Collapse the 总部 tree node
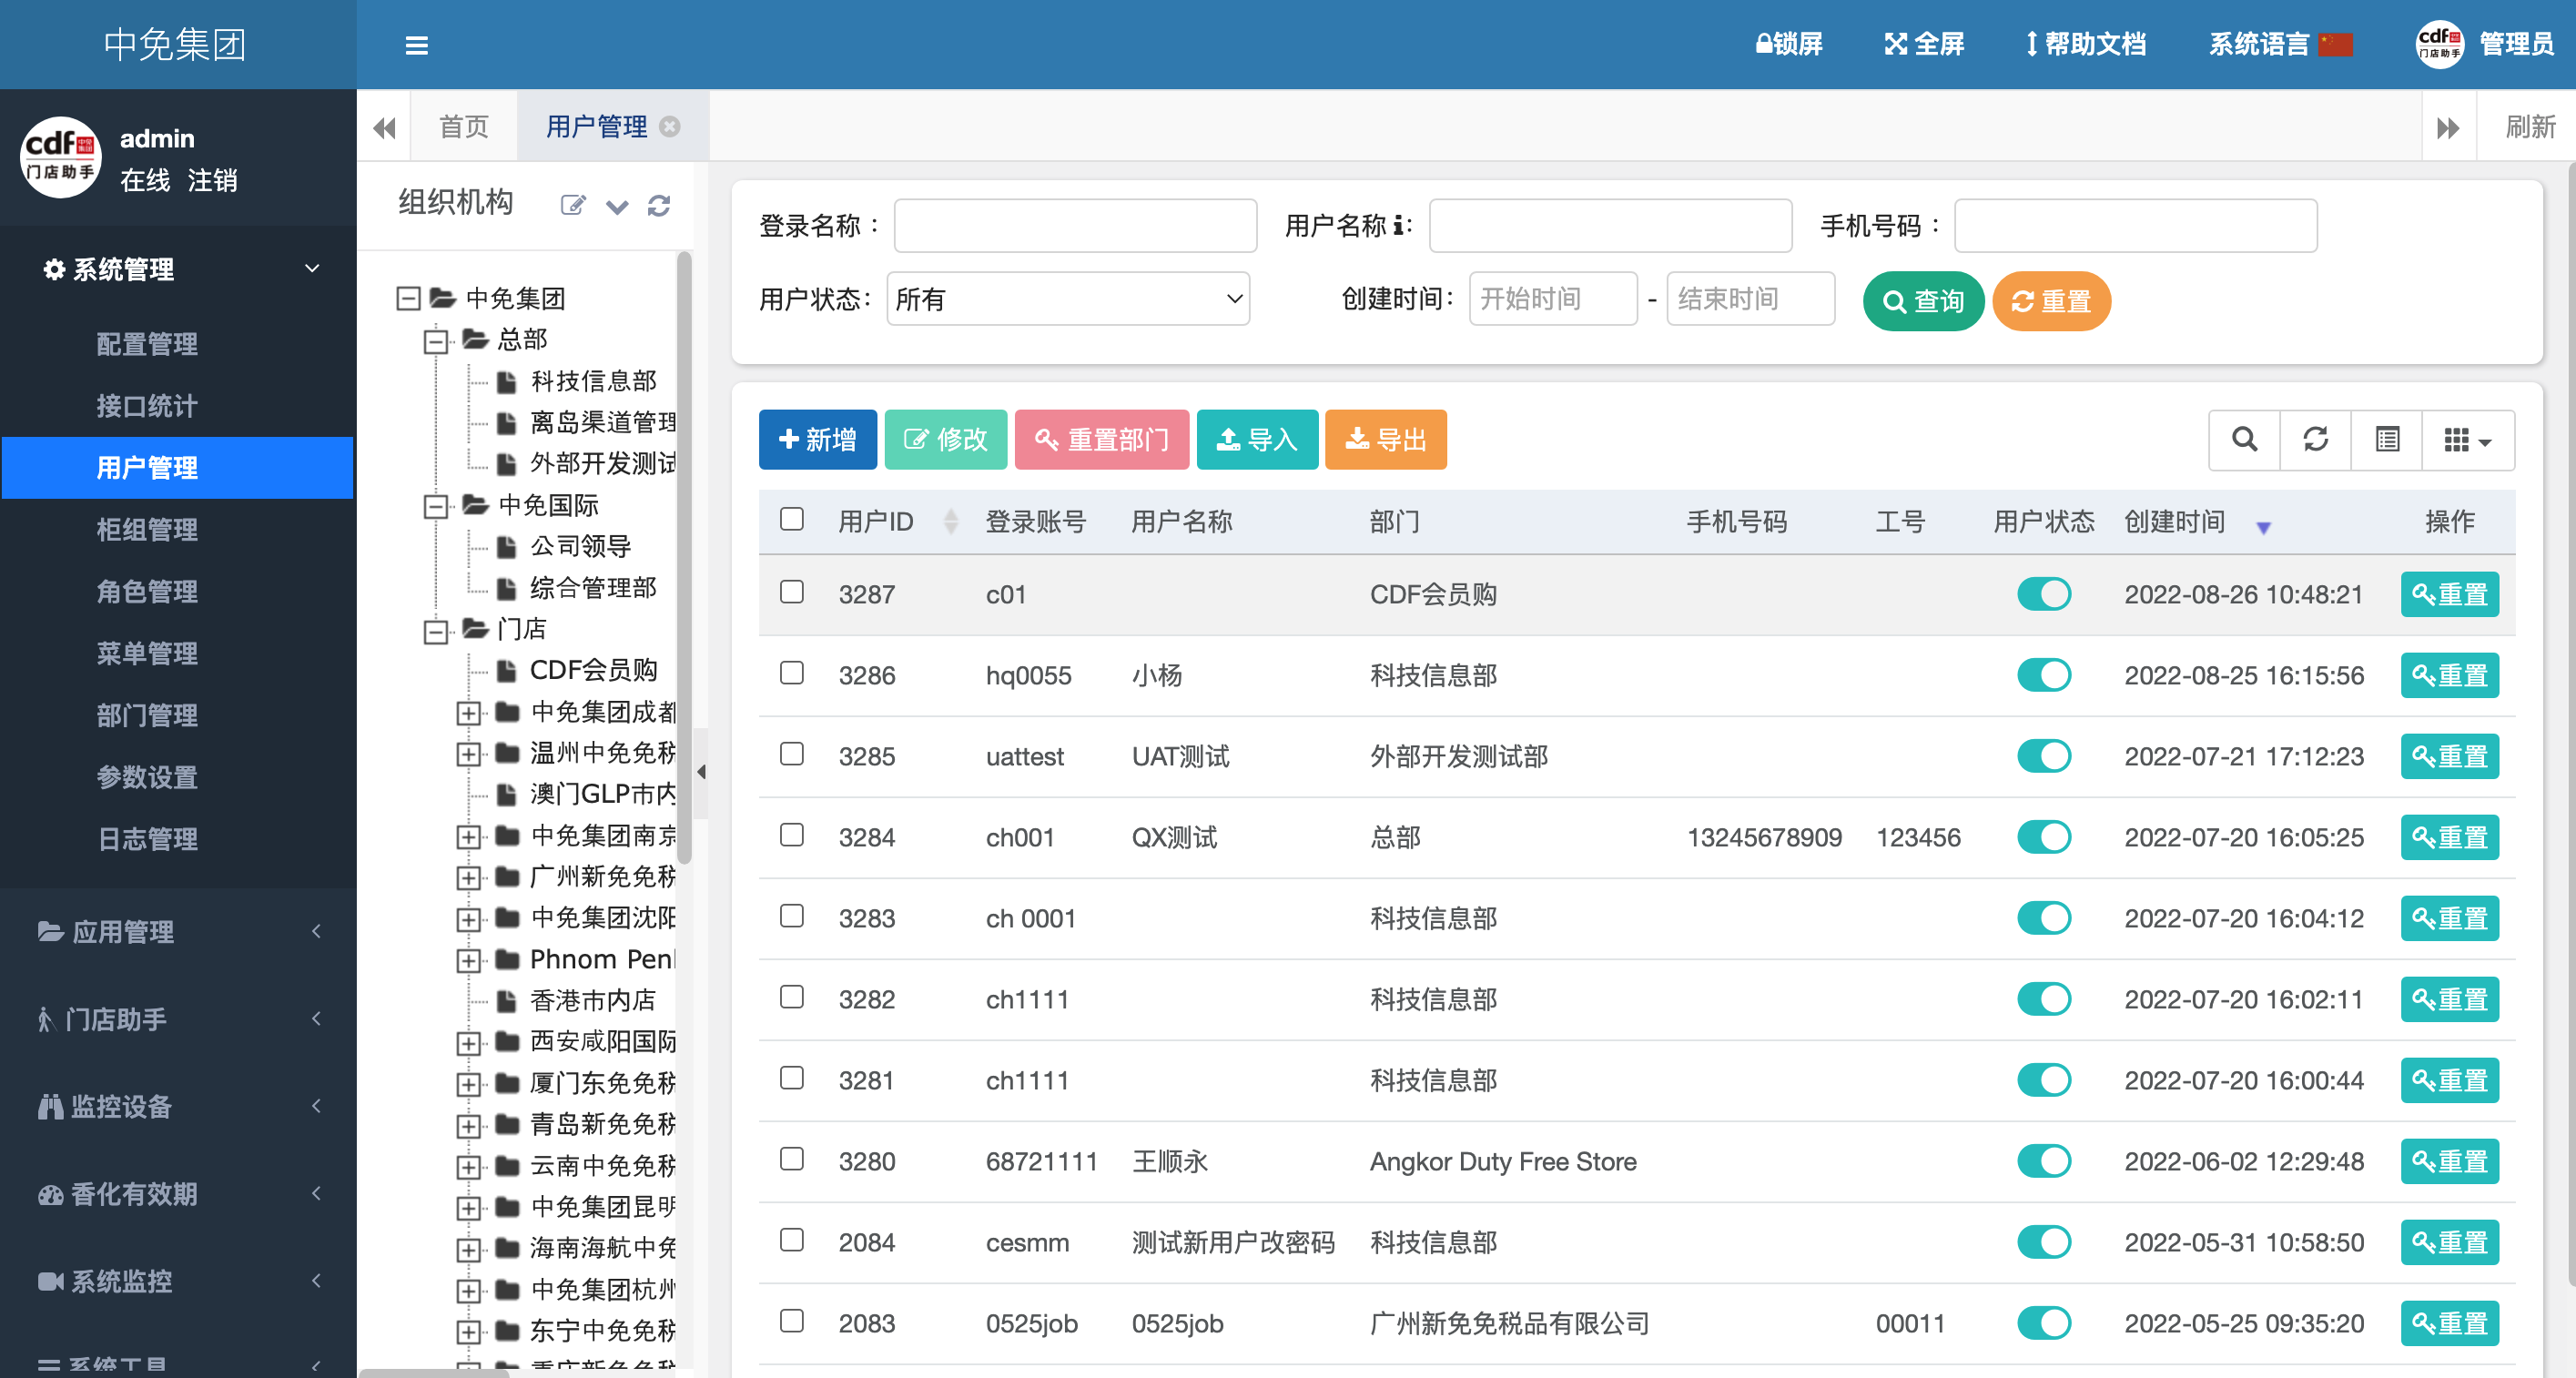 pos(435,341)
